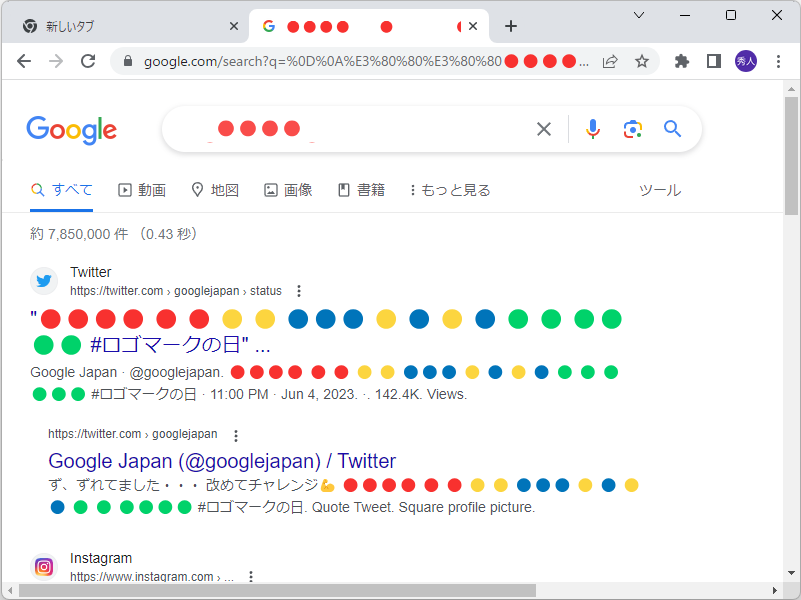Open the three-dot menu on the Twitter result
The image size is (801, 600).
[x=298, y=290]
